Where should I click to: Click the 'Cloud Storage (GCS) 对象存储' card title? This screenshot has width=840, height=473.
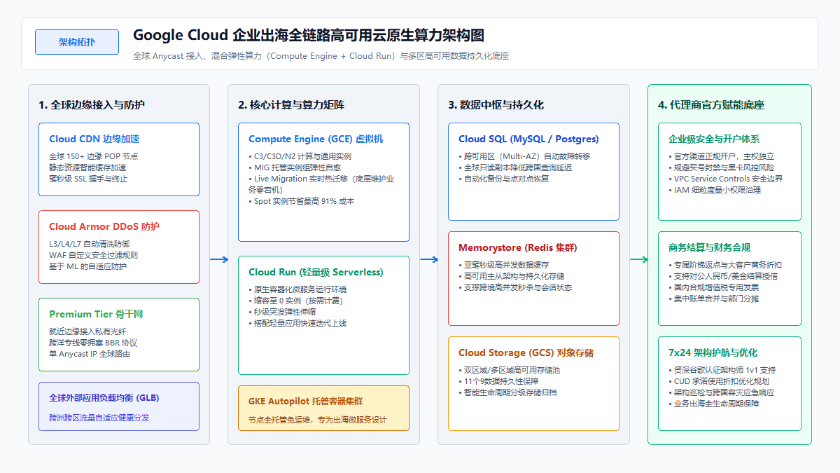click(526, 352)
